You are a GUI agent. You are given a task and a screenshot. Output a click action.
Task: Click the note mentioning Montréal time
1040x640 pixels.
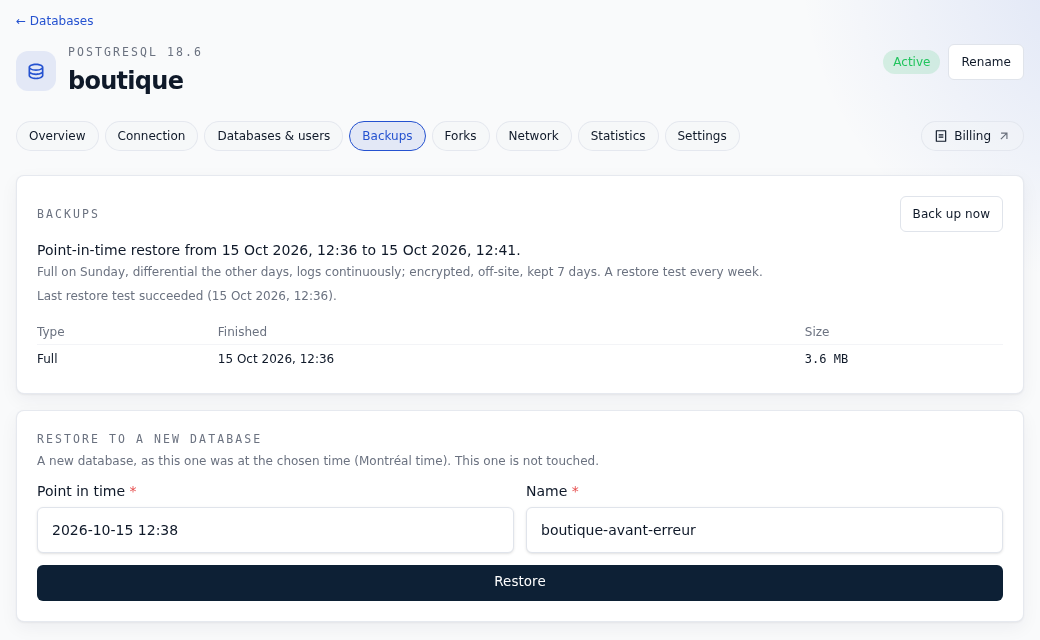click(318, 460)
